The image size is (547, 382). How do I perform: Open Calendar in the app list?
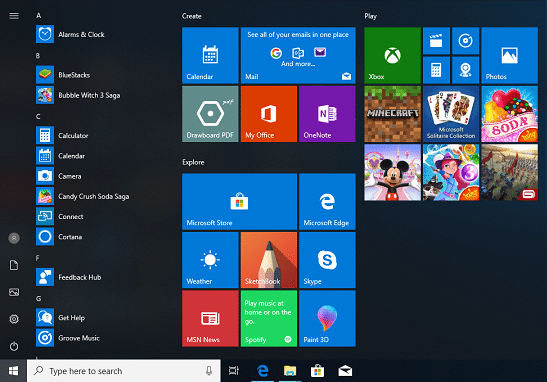(x=61, y=156)
